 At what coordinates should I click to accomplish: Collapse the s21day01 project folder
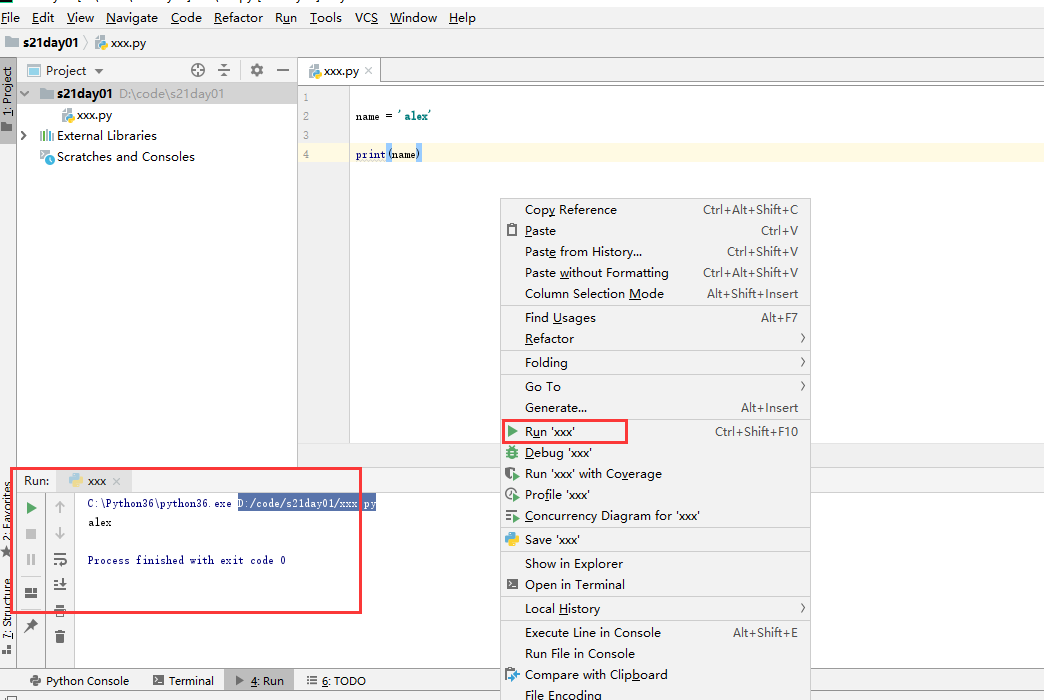point(25,93)
